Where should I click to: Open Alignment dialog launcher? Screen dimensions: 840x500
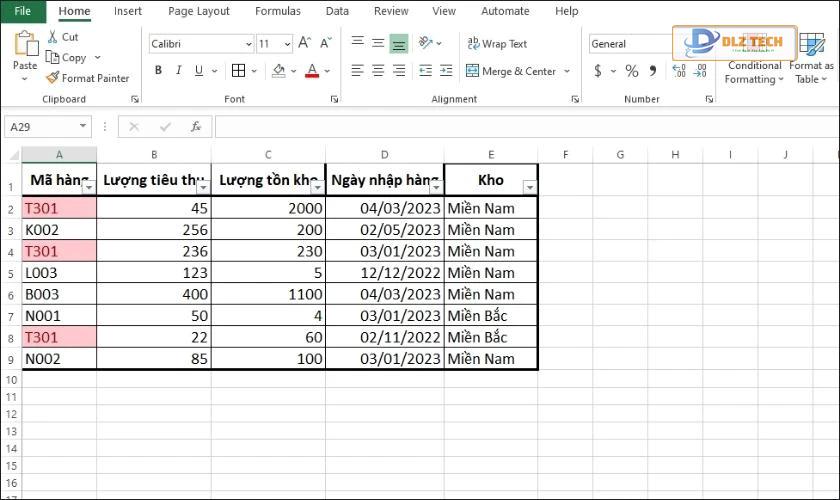575,99
